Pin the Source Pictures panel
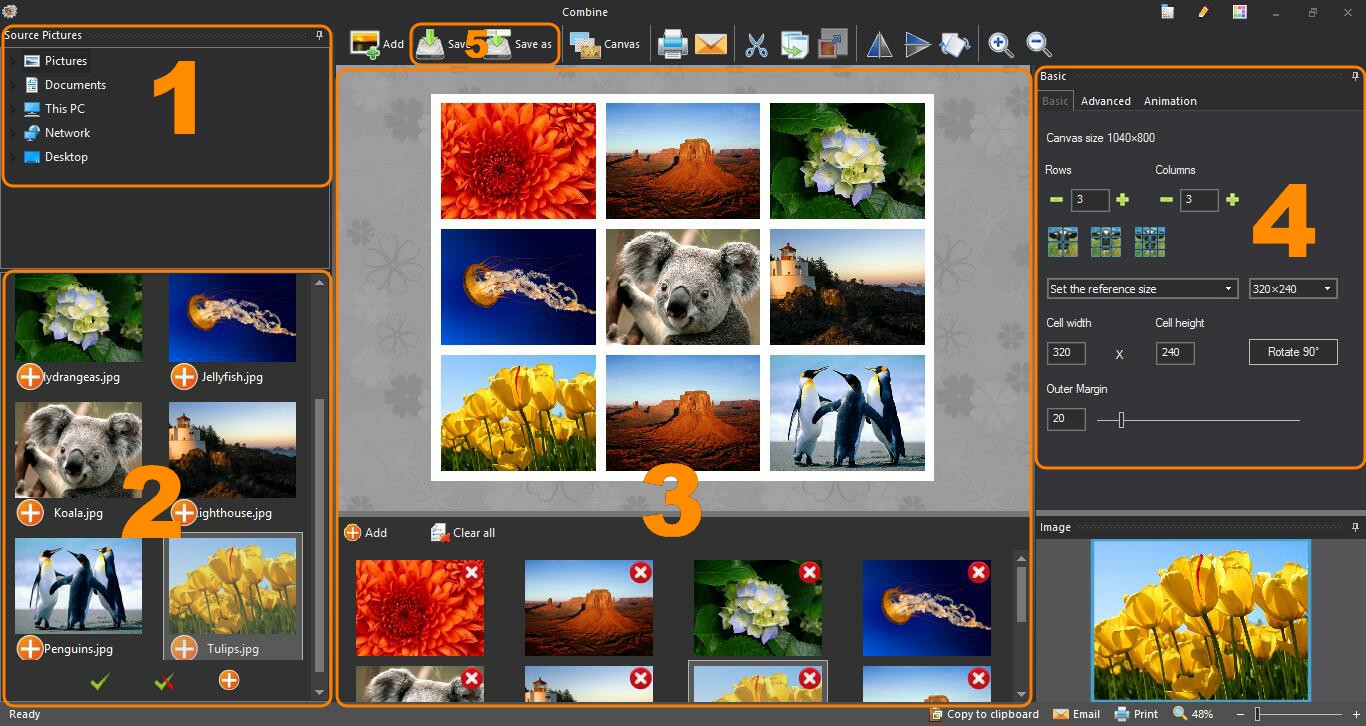 point(319,35)
